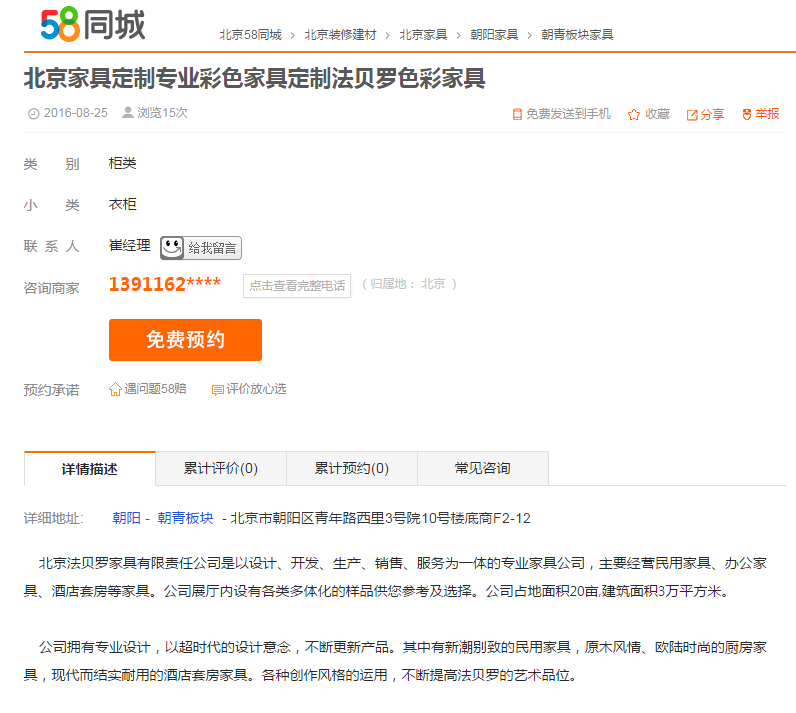The image size is (796, 713).
Task: Open the 朝青板块 area link
Action: (x=185, y=518)
